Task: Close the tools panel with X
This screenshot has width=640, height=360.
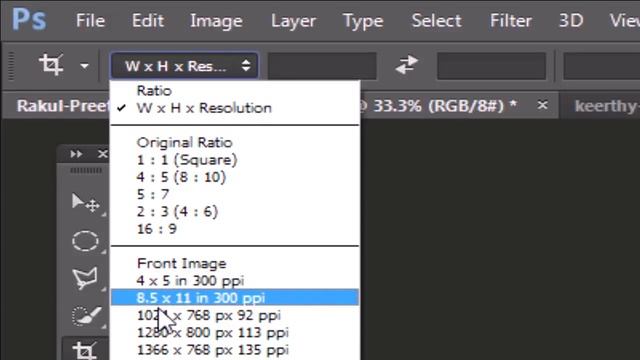Action: tap(103, 154)
